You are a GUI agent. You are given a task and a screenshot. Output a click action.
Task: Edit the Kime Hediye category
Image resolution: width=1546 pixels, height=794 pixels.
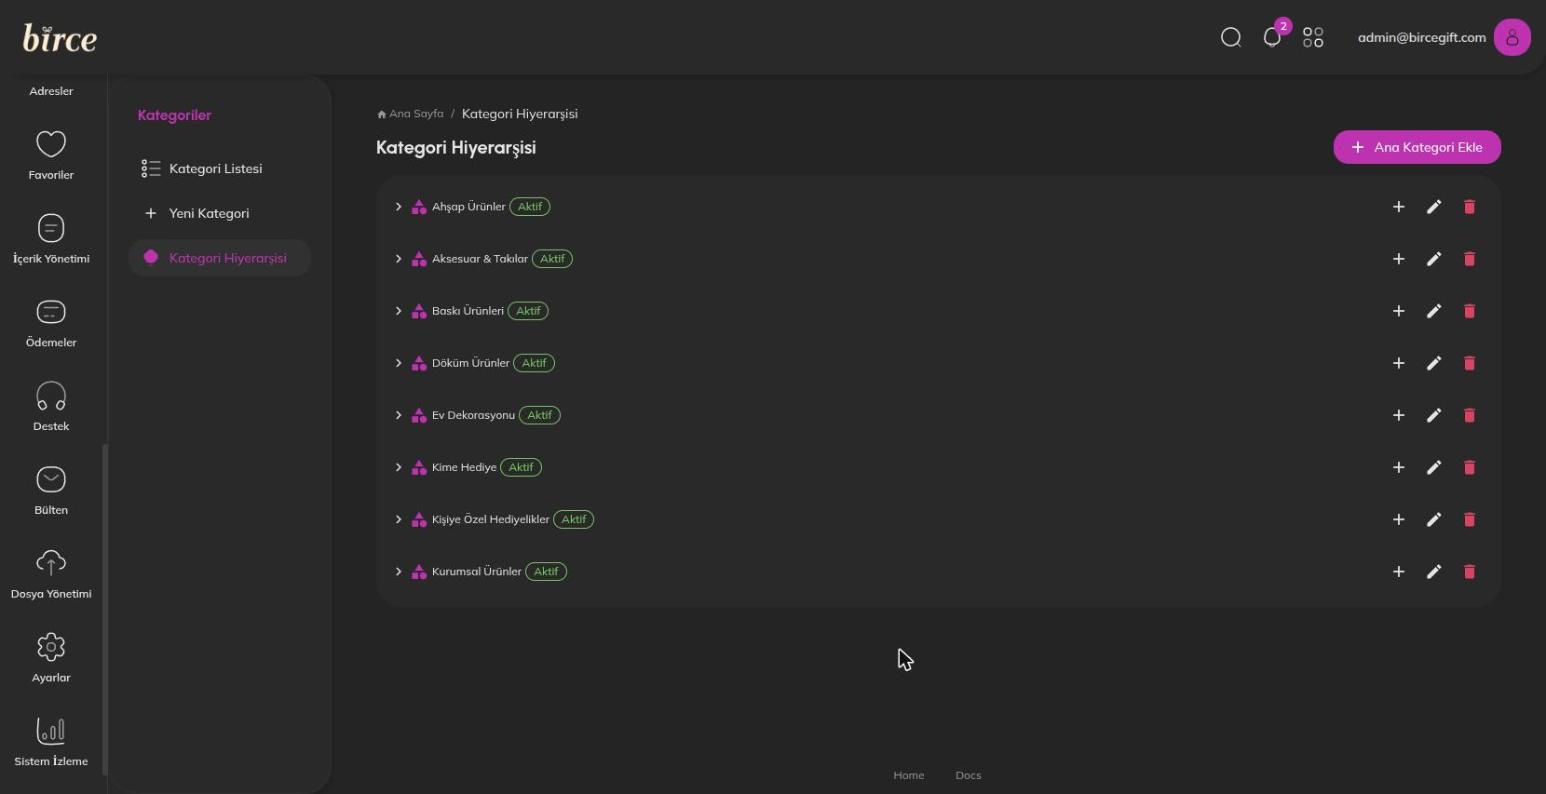[x=1434, y=467]
